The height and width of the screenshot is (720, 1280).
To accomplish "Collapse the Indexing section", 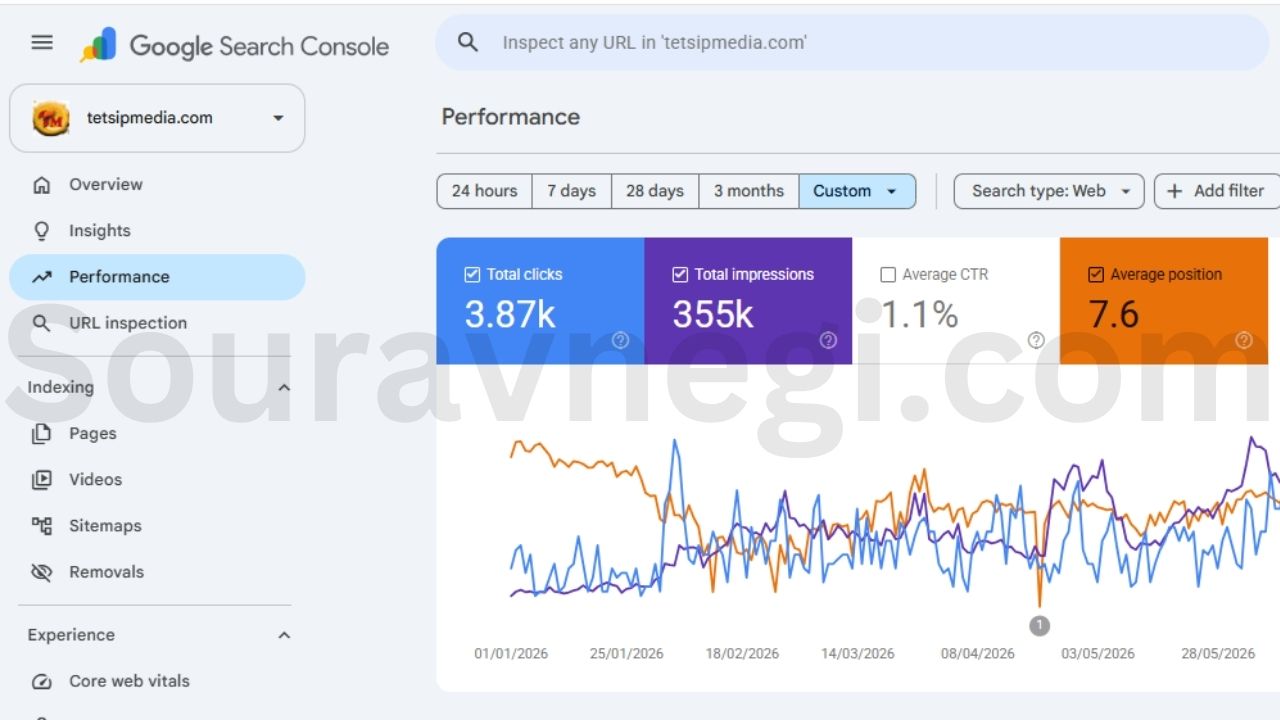I will pyautogui.click(x=284, y=388).
